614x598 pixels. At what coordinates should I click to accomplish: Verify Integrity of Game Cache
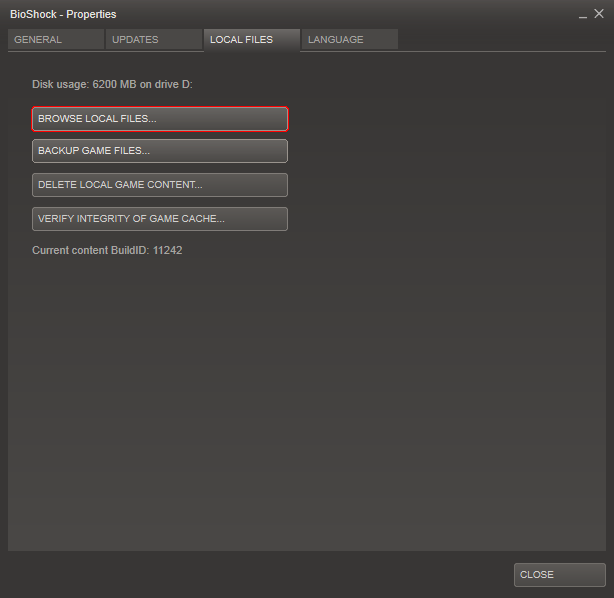point(160,219)
